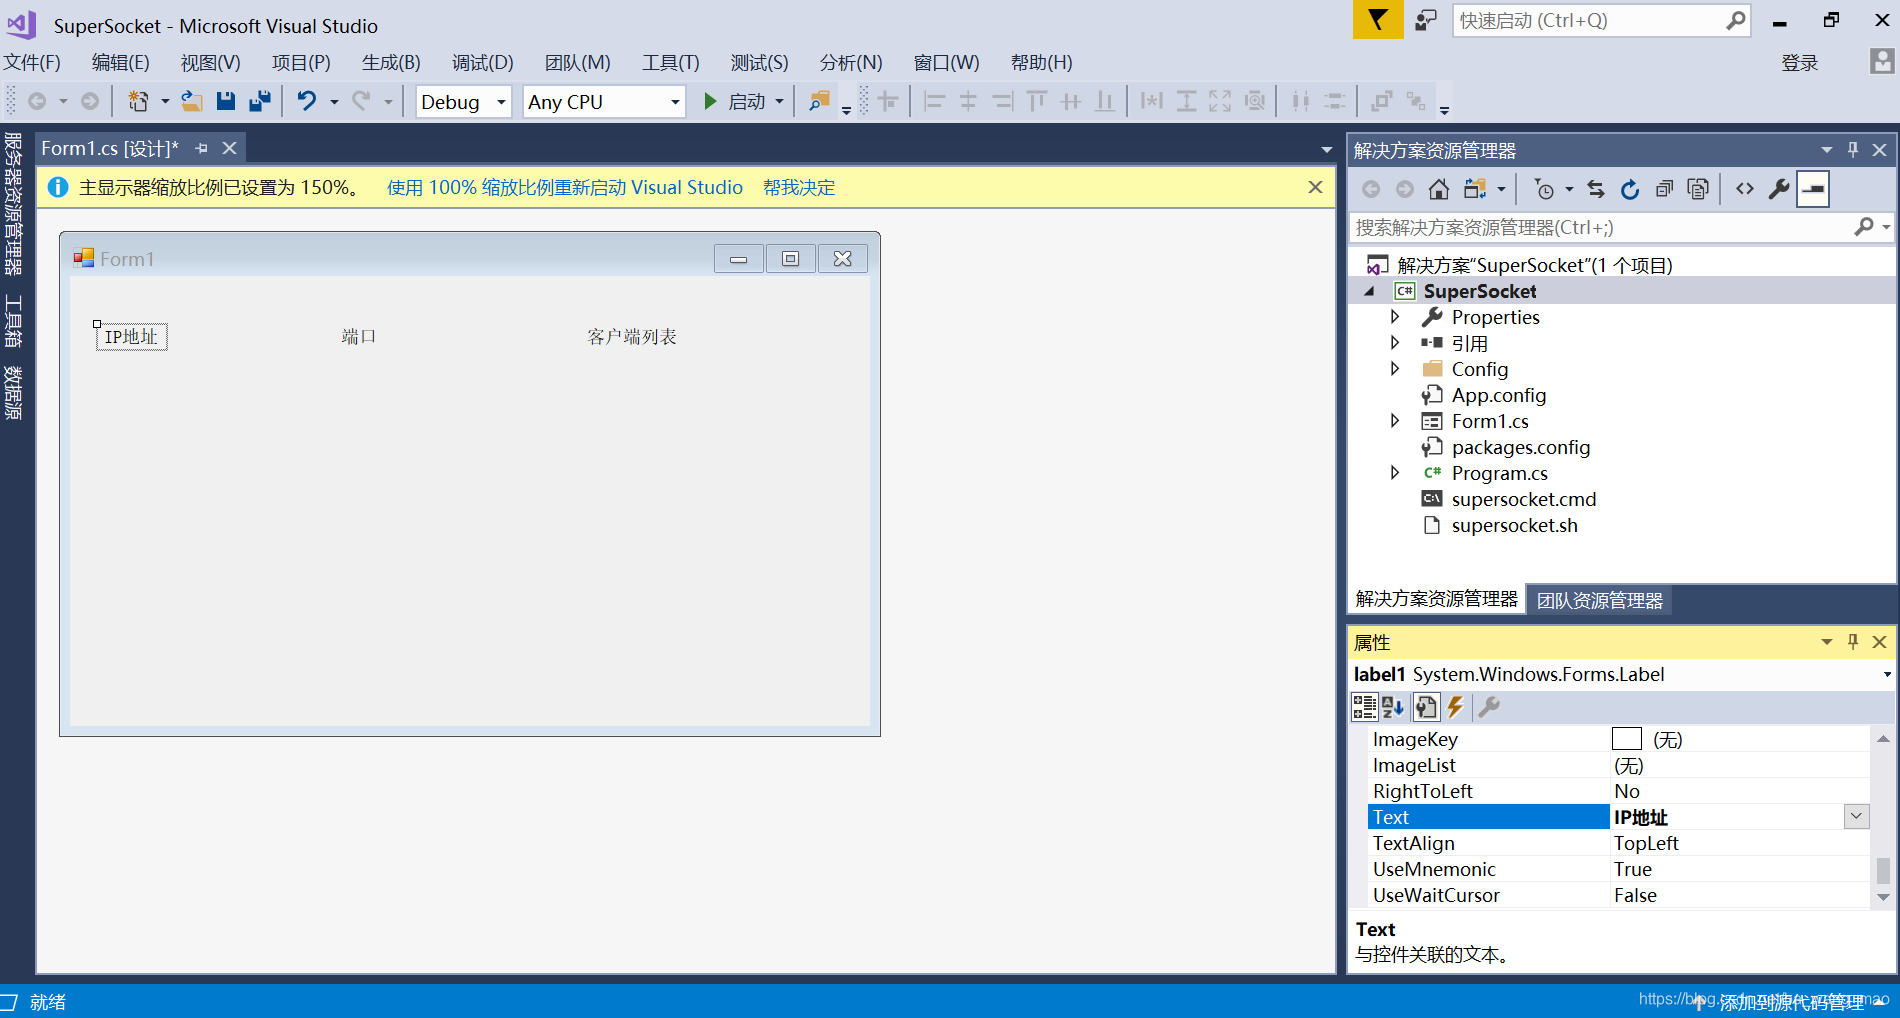1900x1018 pixels.
Task: Show events with the lightning bolt icon
Action: [x=1456, y=707]
